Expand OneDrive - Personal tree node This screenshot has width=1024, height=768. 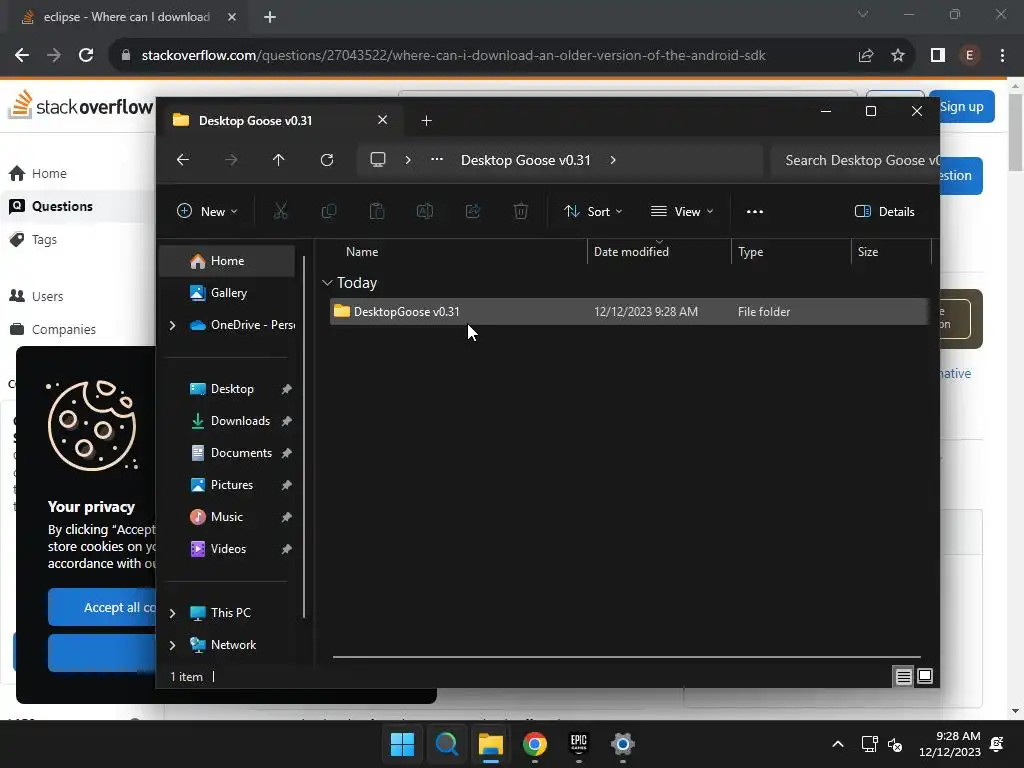tap(172, 325)
